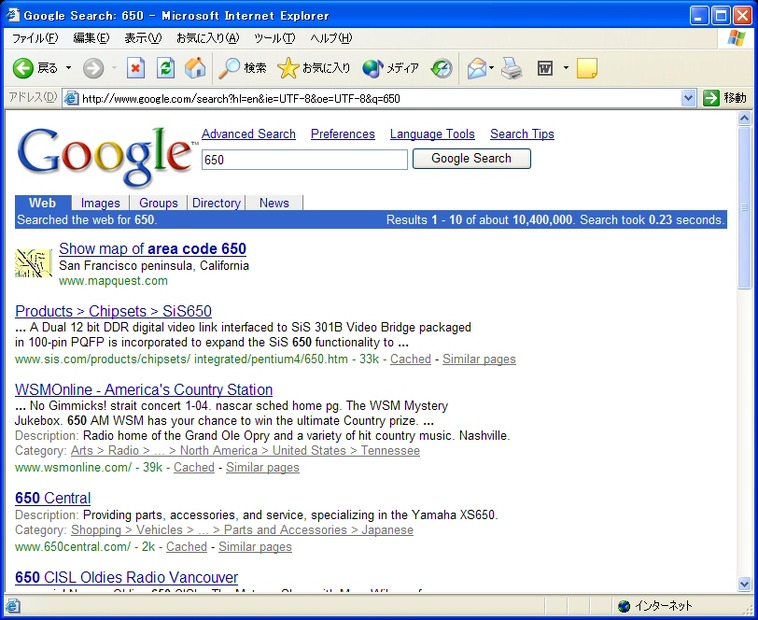Select the Web tab
Image resolution: width=758 pixels, height=620 pixels.
coord(43,203)
